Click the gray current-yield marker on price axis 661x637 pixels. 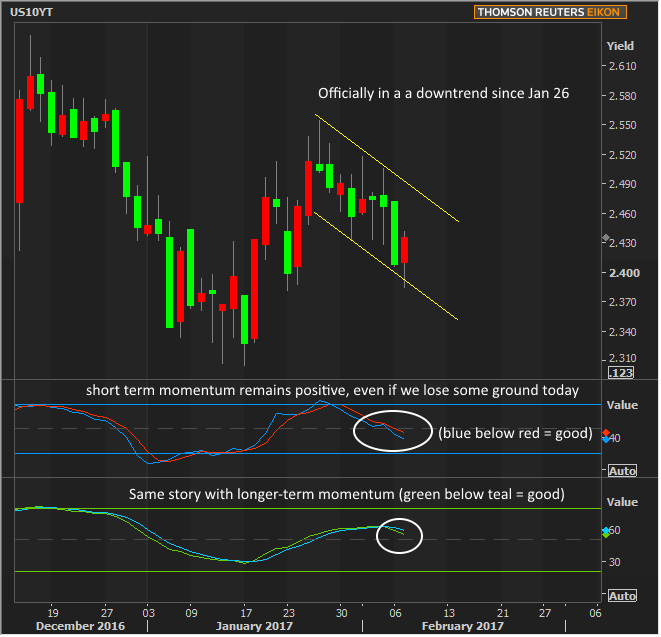tap(606, 238)
